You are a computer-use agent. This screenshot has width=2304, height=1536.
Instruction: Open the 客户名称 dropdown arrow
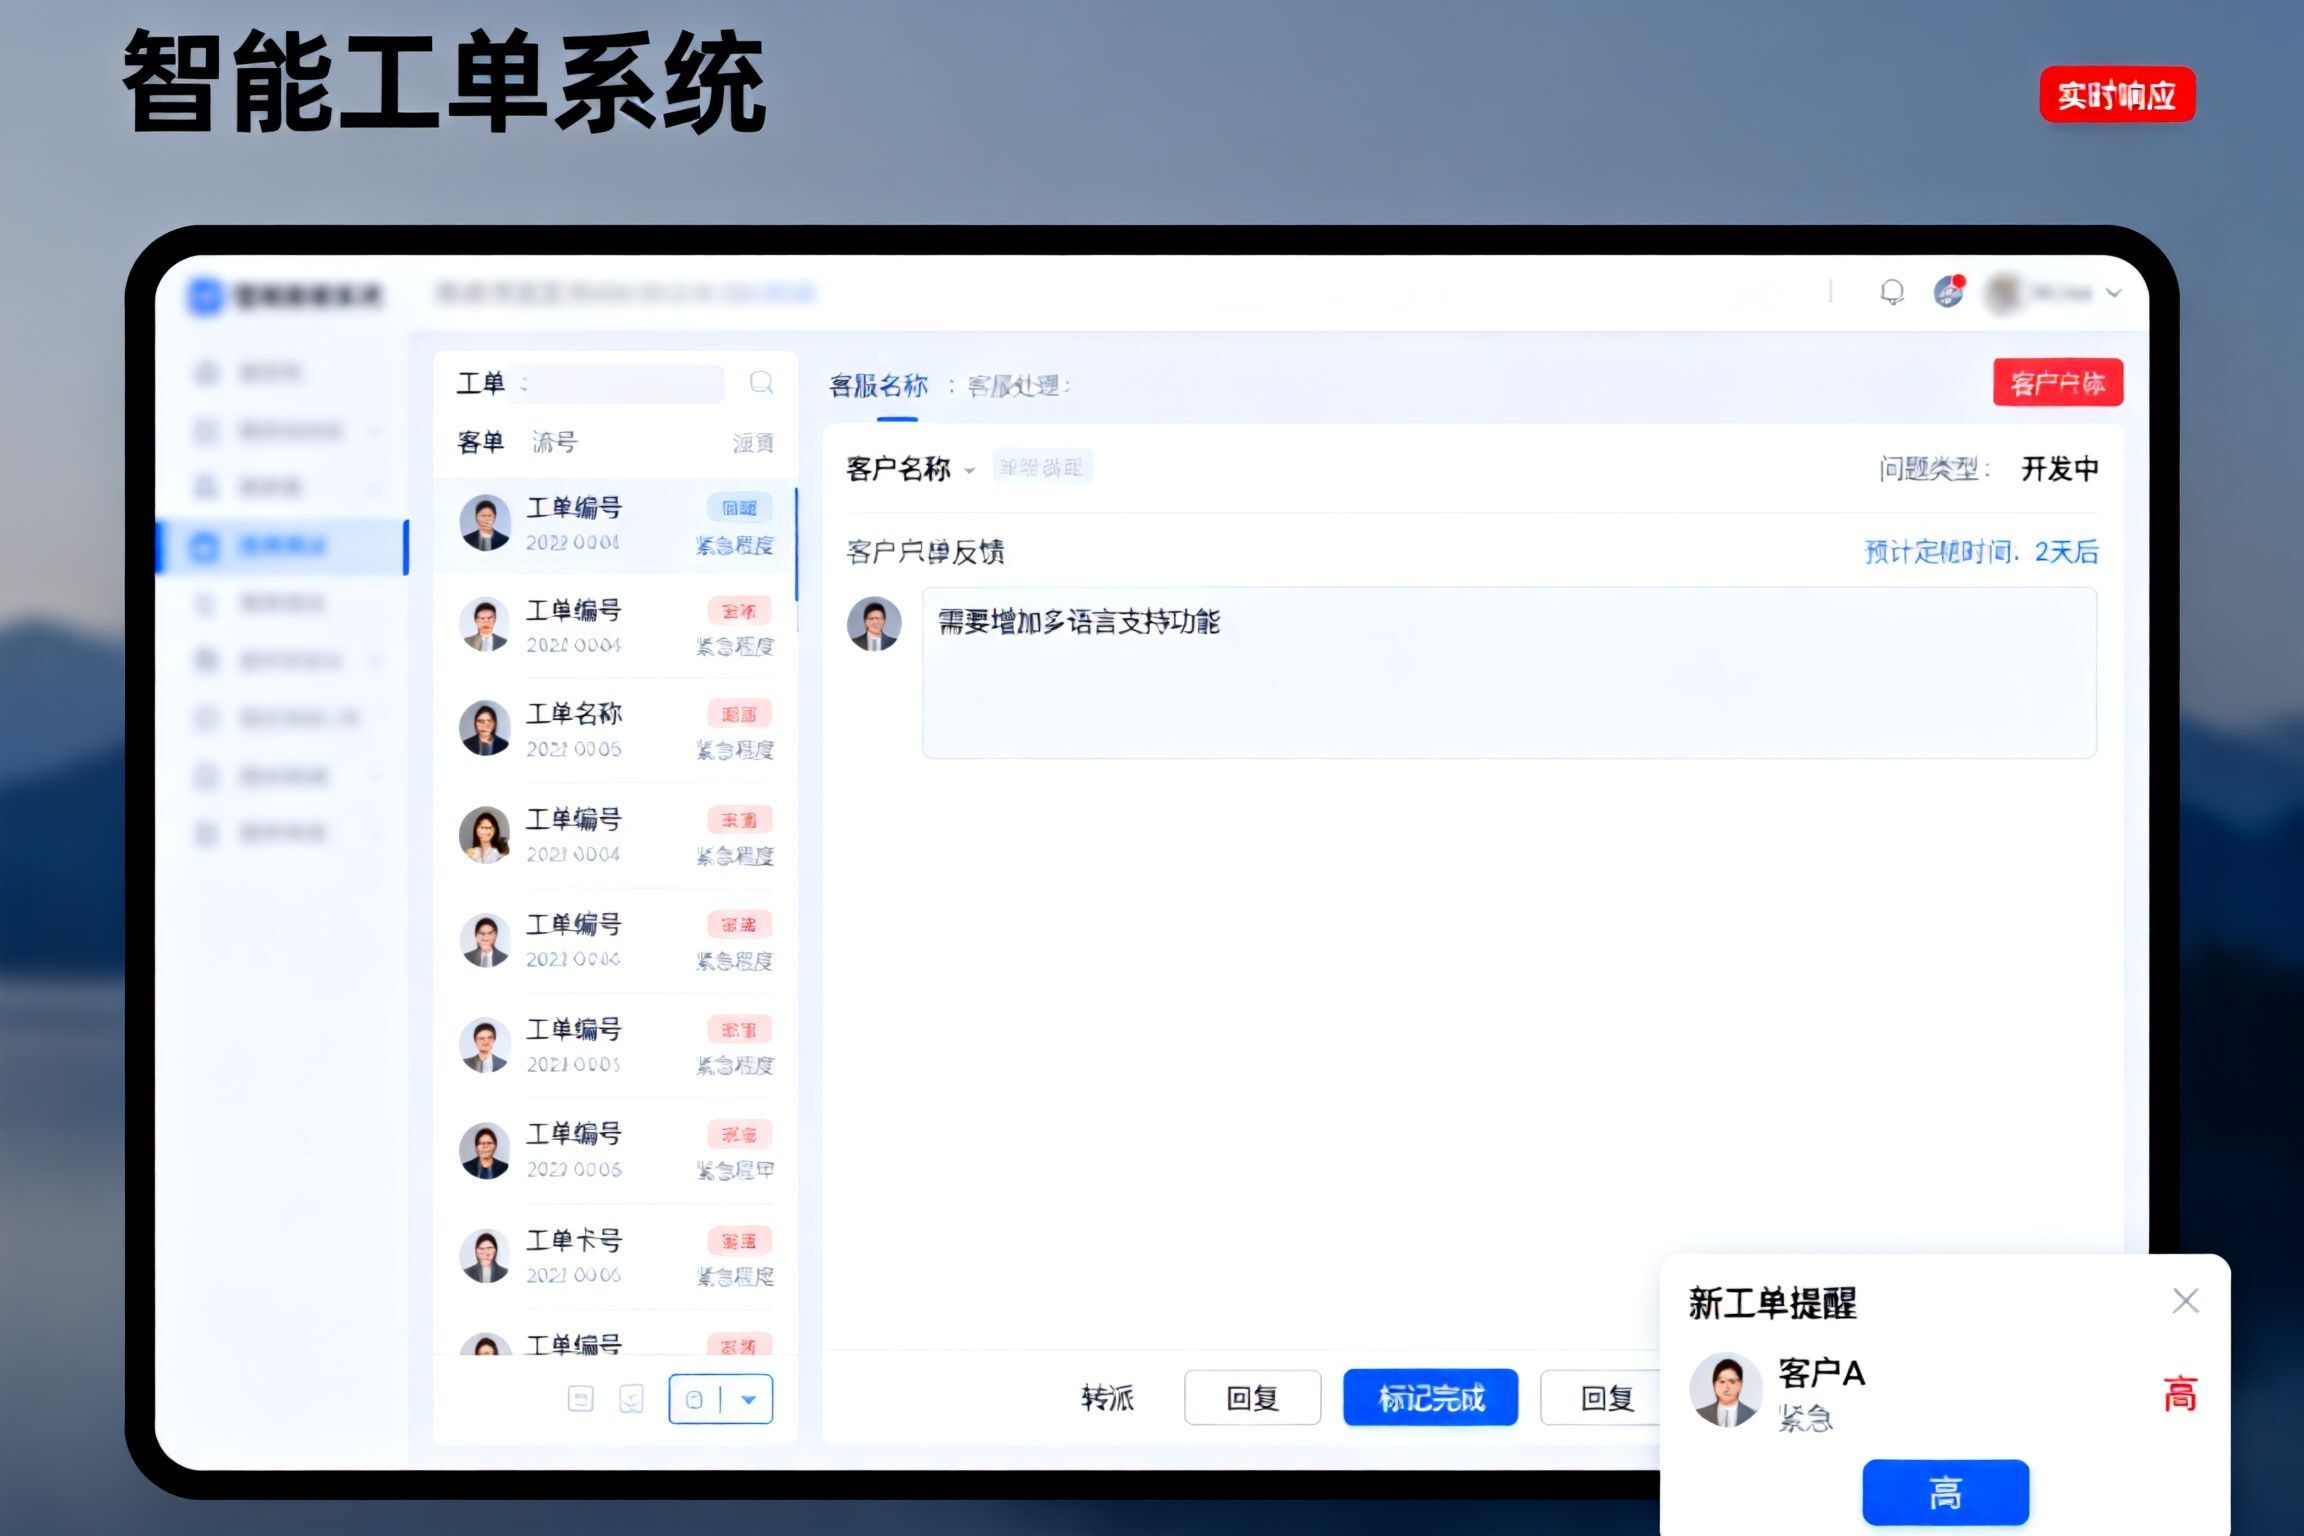pyautogui.click(x=969, y=470)
